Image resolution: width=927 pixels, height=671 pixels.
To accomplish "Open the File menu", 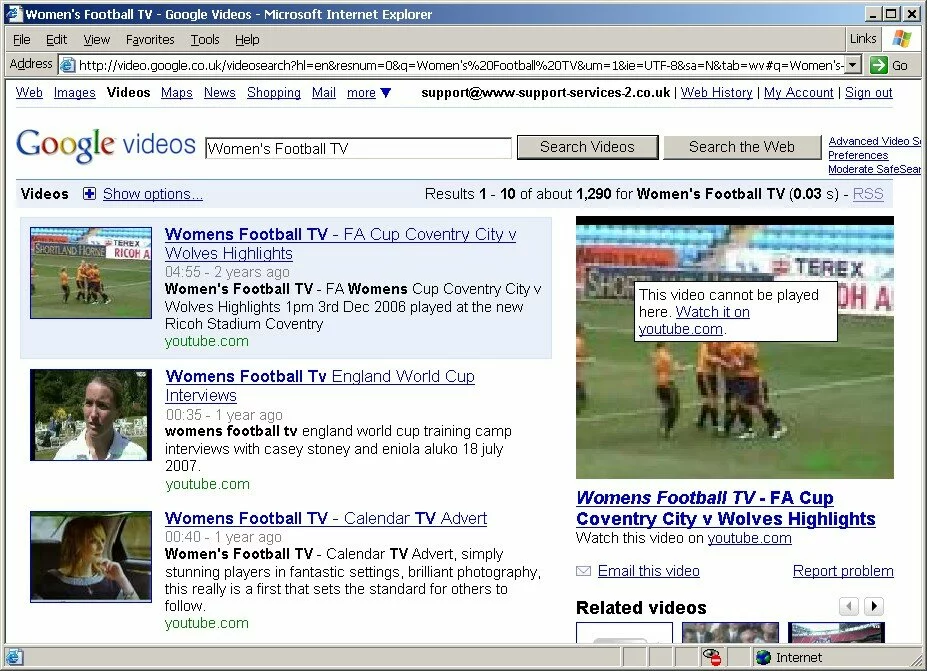I will tap(21, 40).
